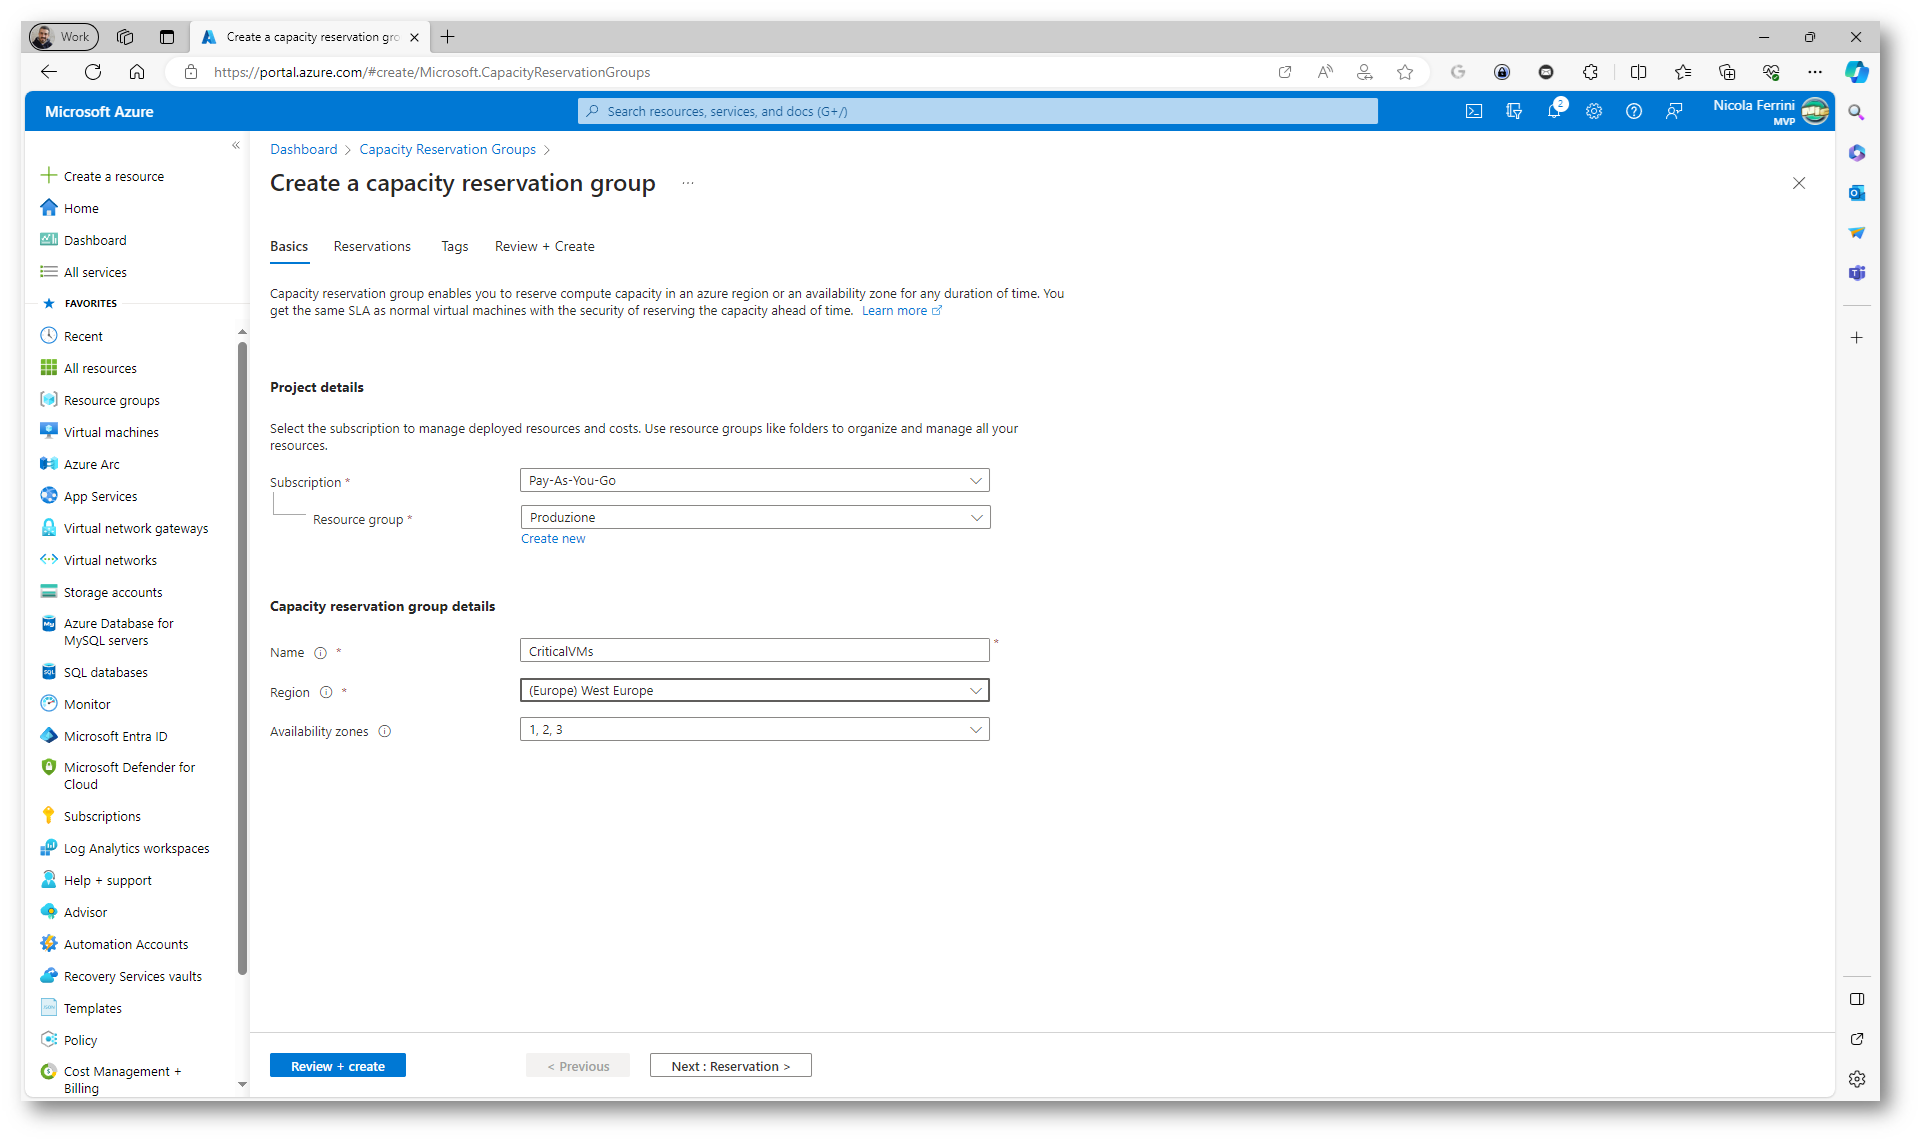This screenshot has height=1143, width=1922.
Task: Open Templates in sidebar
Action: tap(92, 1008)
